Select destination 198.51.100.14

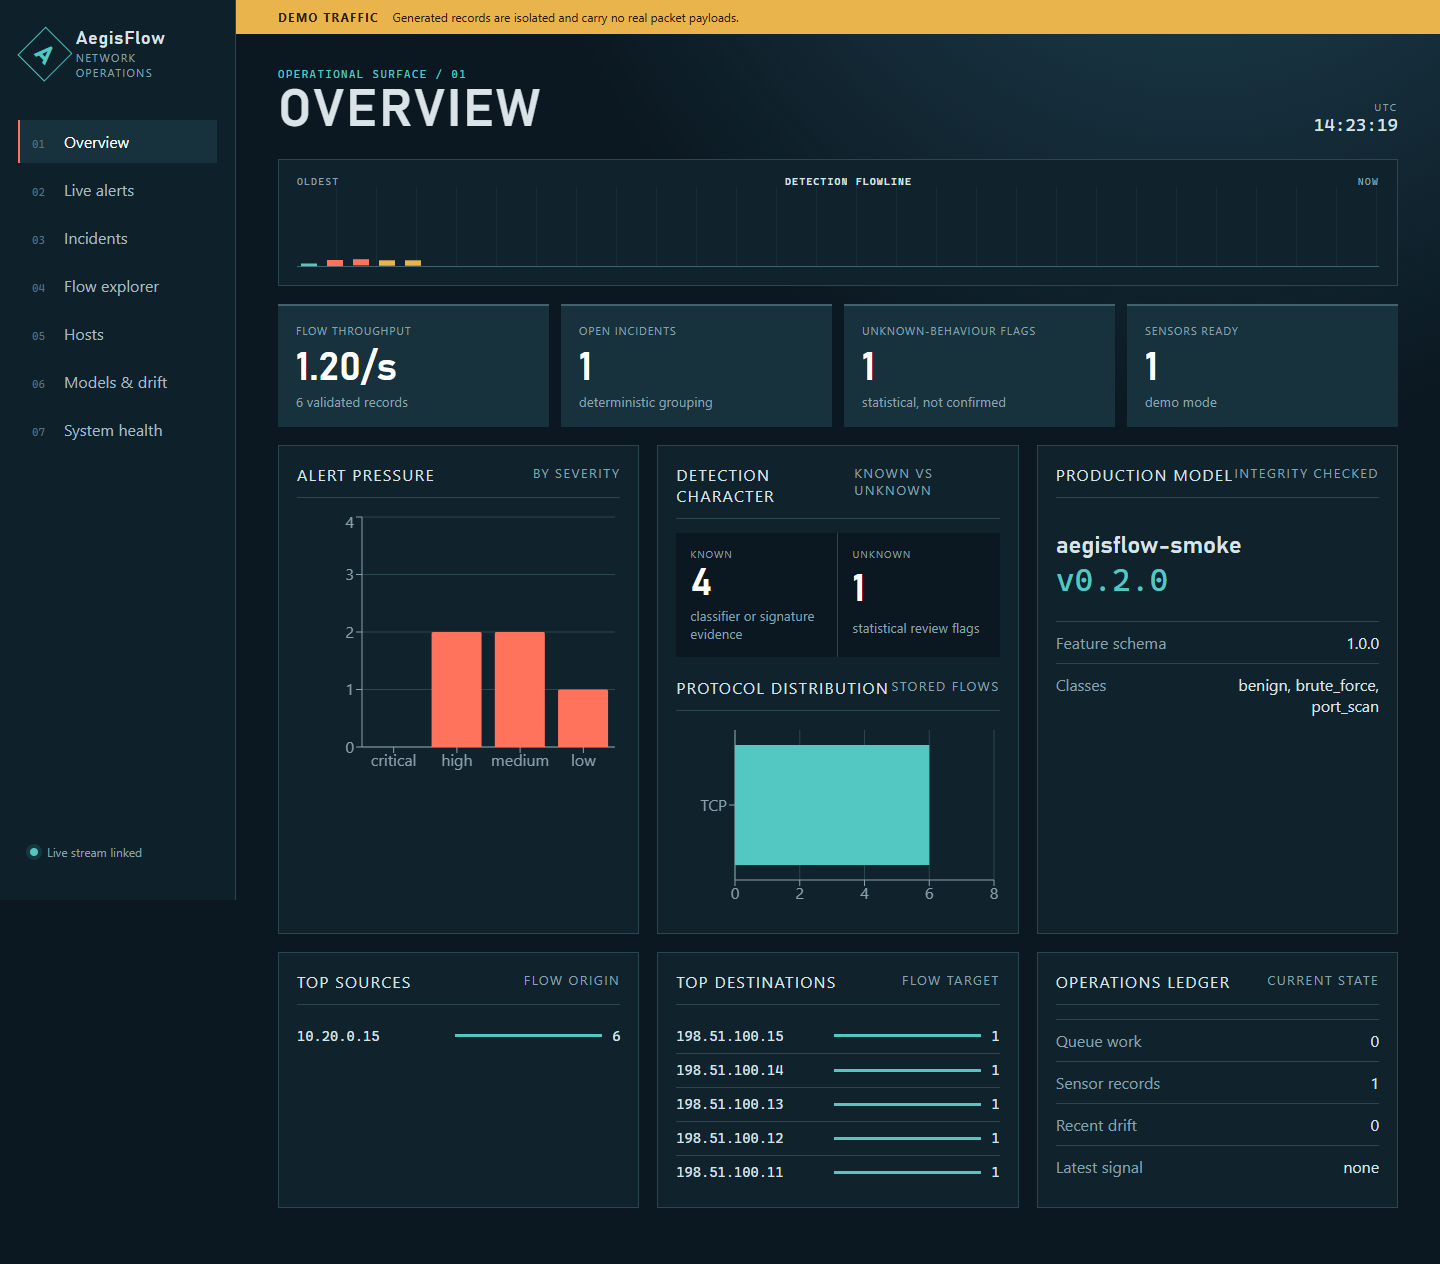pos(730,1070)
